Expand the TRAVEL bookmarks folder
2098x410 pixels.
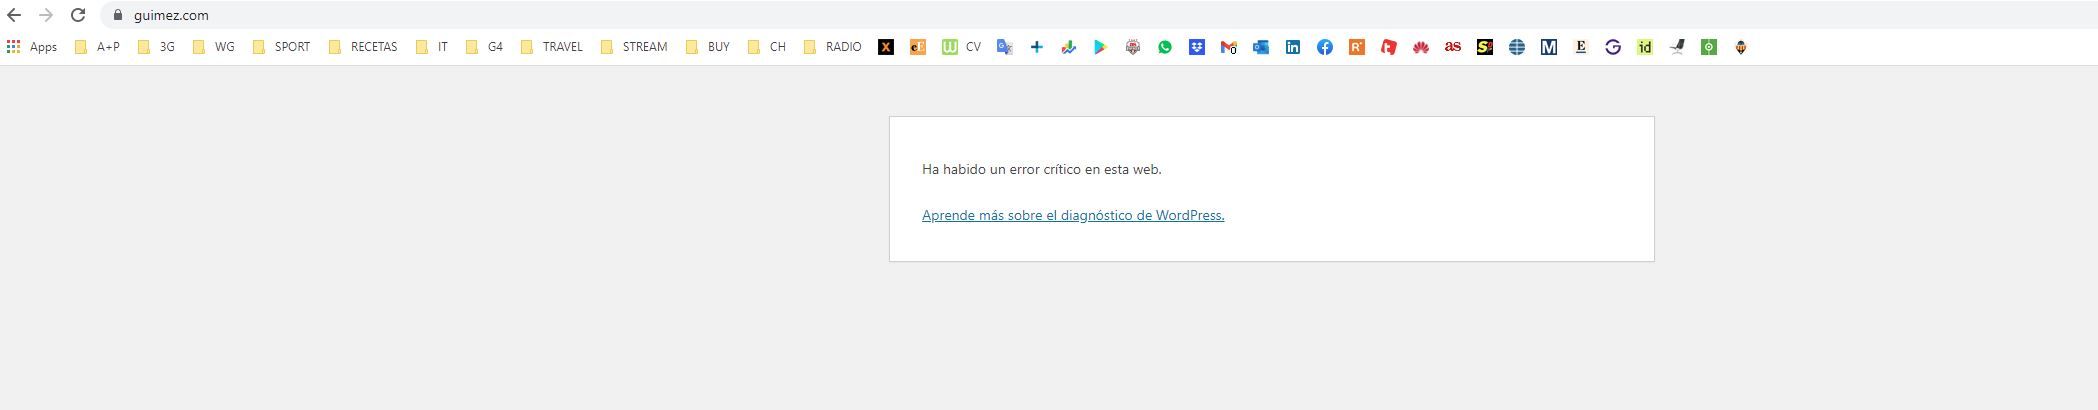tap(551, 47)
